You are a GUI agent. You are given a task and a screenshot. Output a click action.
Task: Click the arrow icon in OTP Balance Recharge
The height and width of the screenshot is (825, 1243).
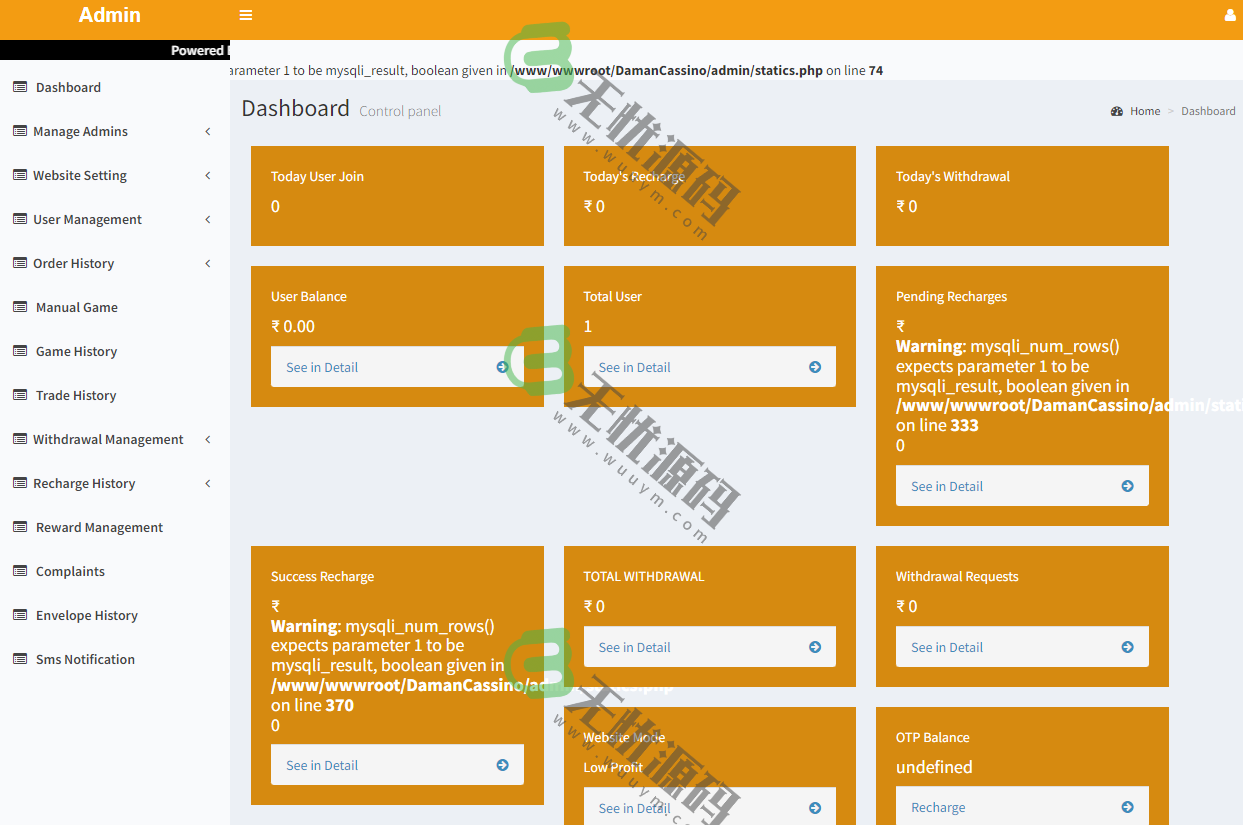coord(1127,807)
